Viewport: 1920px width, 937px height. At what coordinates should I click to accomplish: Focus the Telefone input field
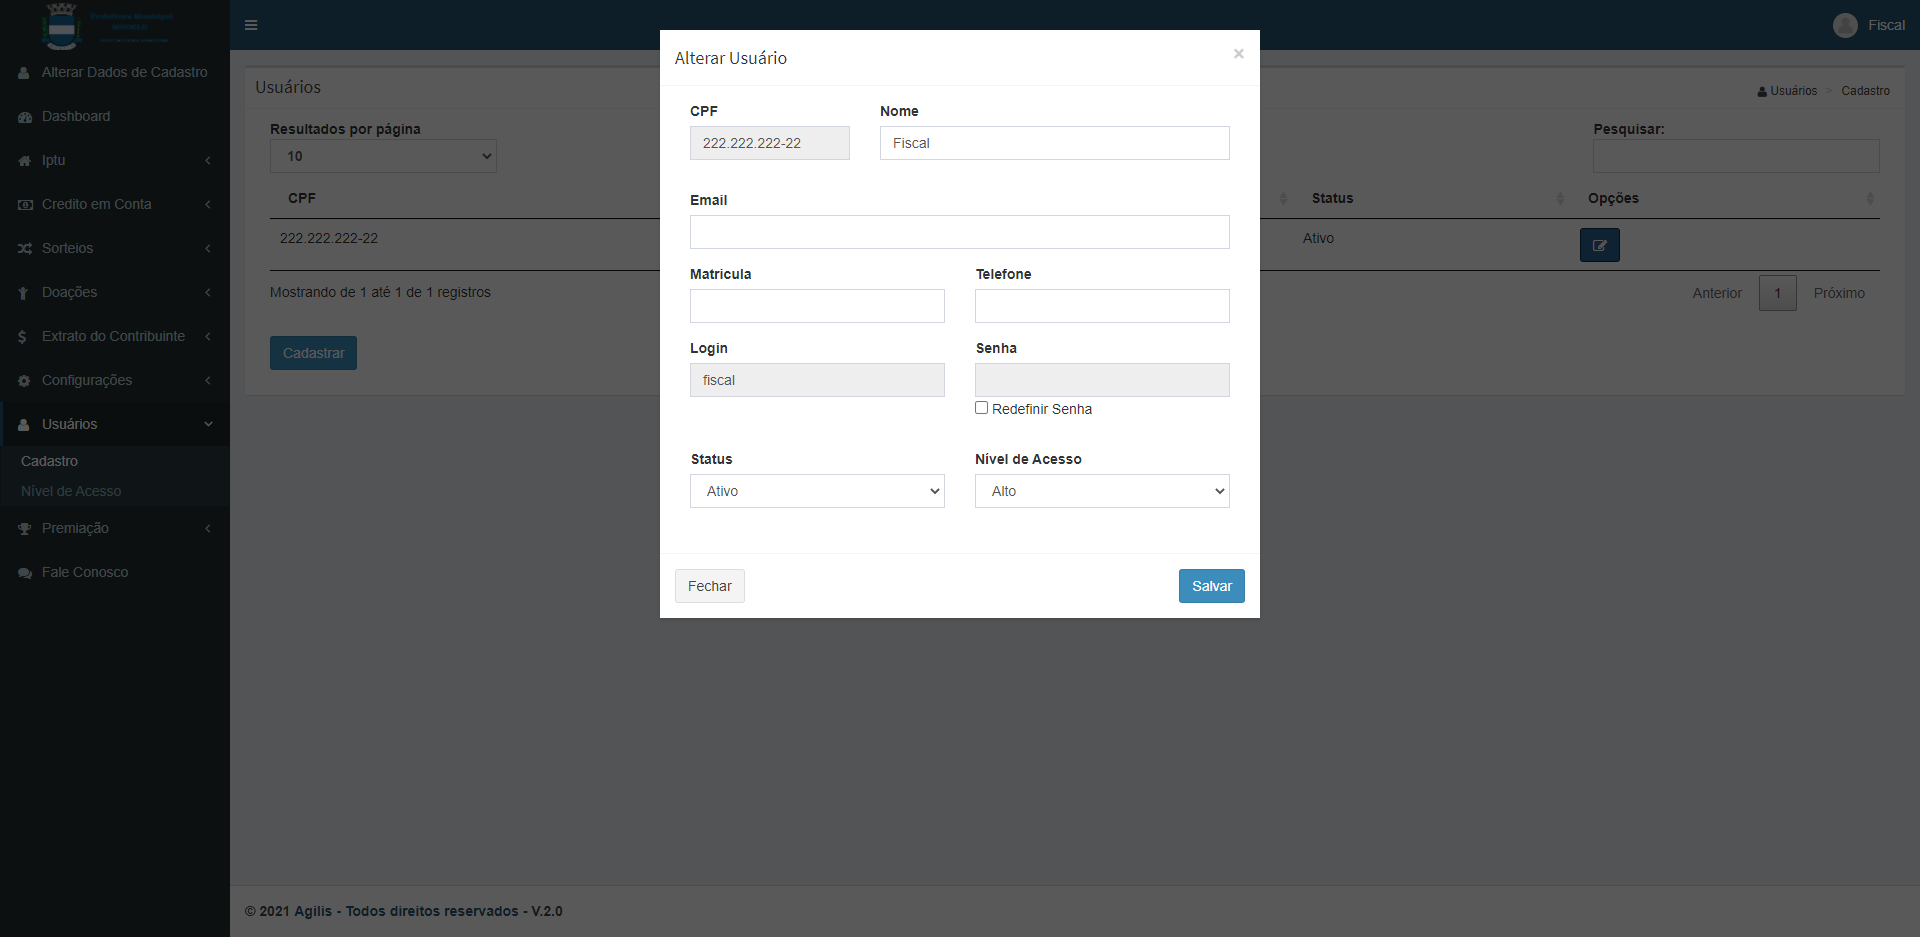[x=1102, y=306]
